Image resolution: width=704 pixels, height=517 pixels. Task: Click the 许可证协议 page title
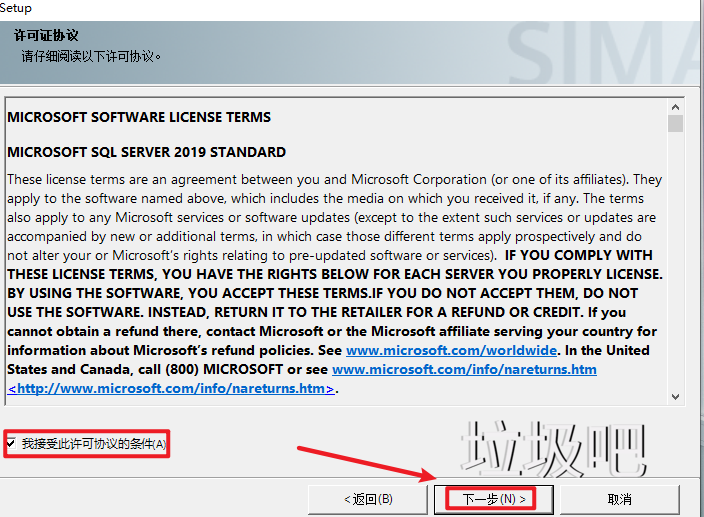[47, 36]
